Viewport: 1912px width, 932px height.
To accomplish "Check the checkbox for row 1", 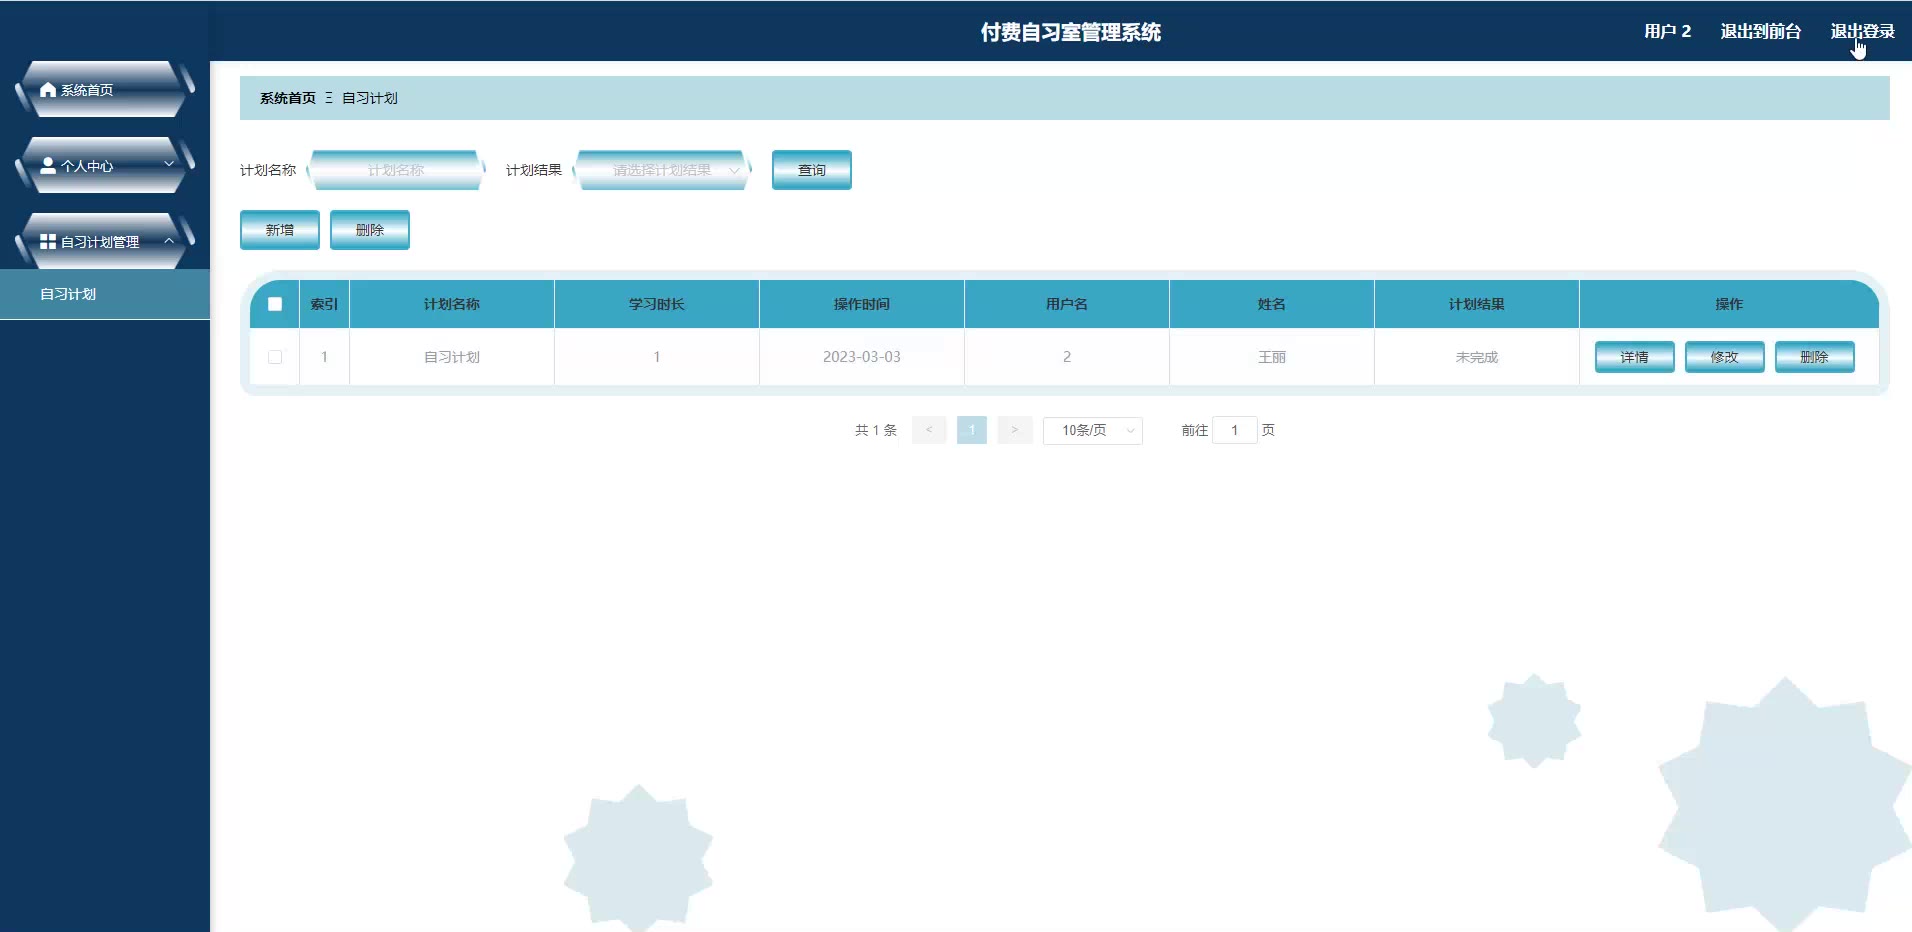I will click(x=275, y=357).
